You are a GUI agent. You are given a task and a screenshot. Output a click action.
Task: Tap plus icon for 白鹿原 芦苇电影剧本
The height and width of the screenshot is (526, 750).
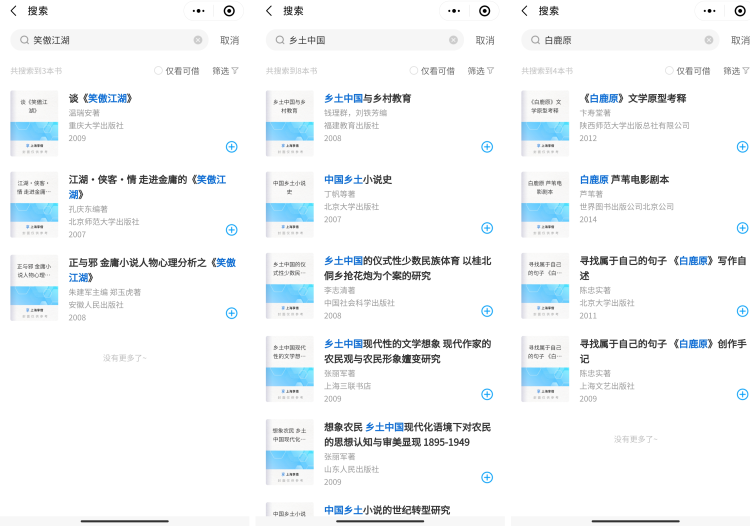click(x=742, y=228)
